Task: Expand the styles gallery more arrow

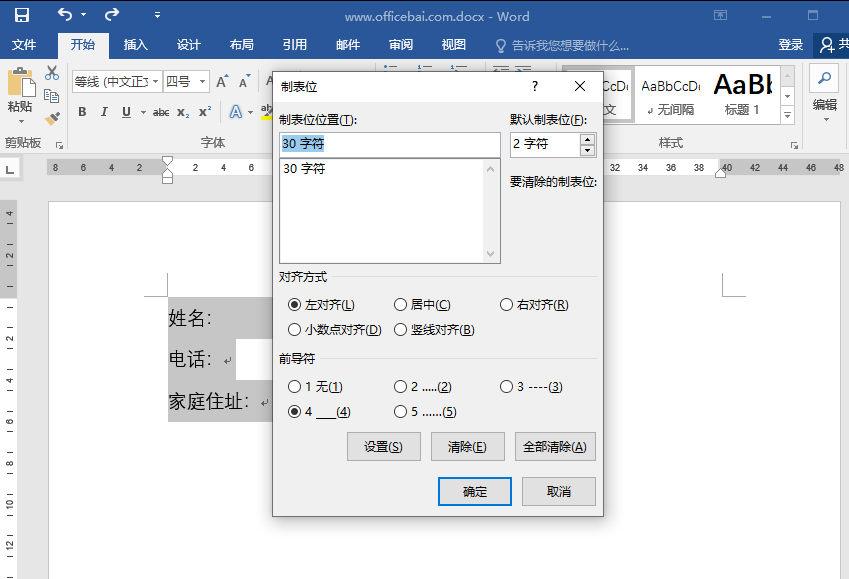Action: (788, 116)
